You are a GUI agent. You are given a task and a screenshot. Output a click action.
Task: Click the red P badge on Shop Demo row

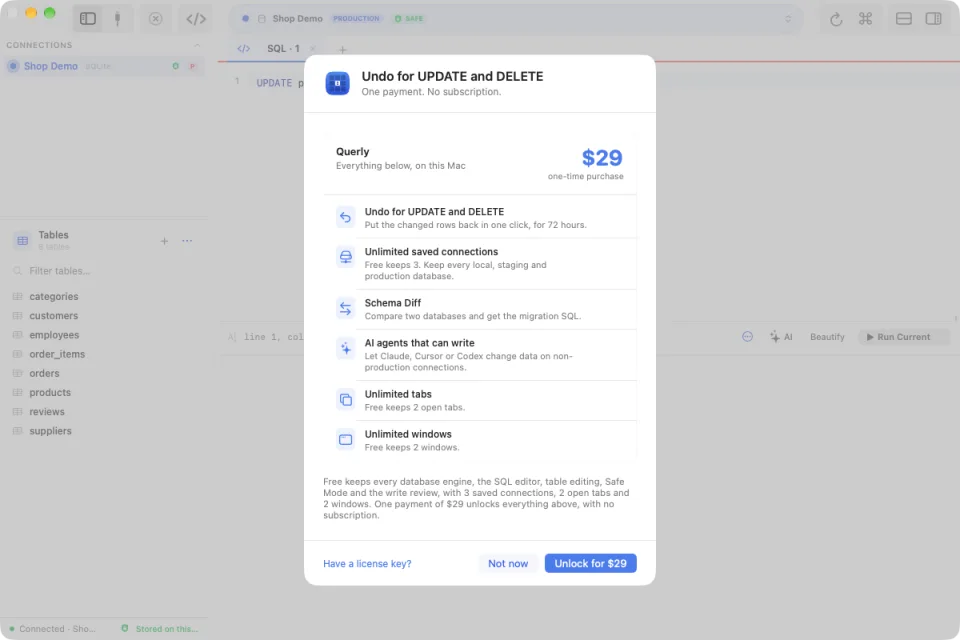click(x=192, y=66)
